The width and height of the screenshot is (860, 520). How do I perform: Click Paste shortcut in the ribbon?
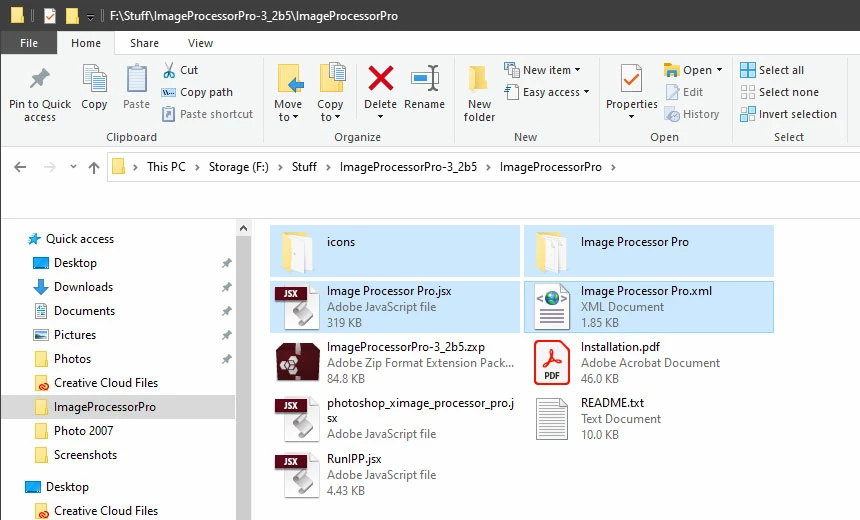207,114
